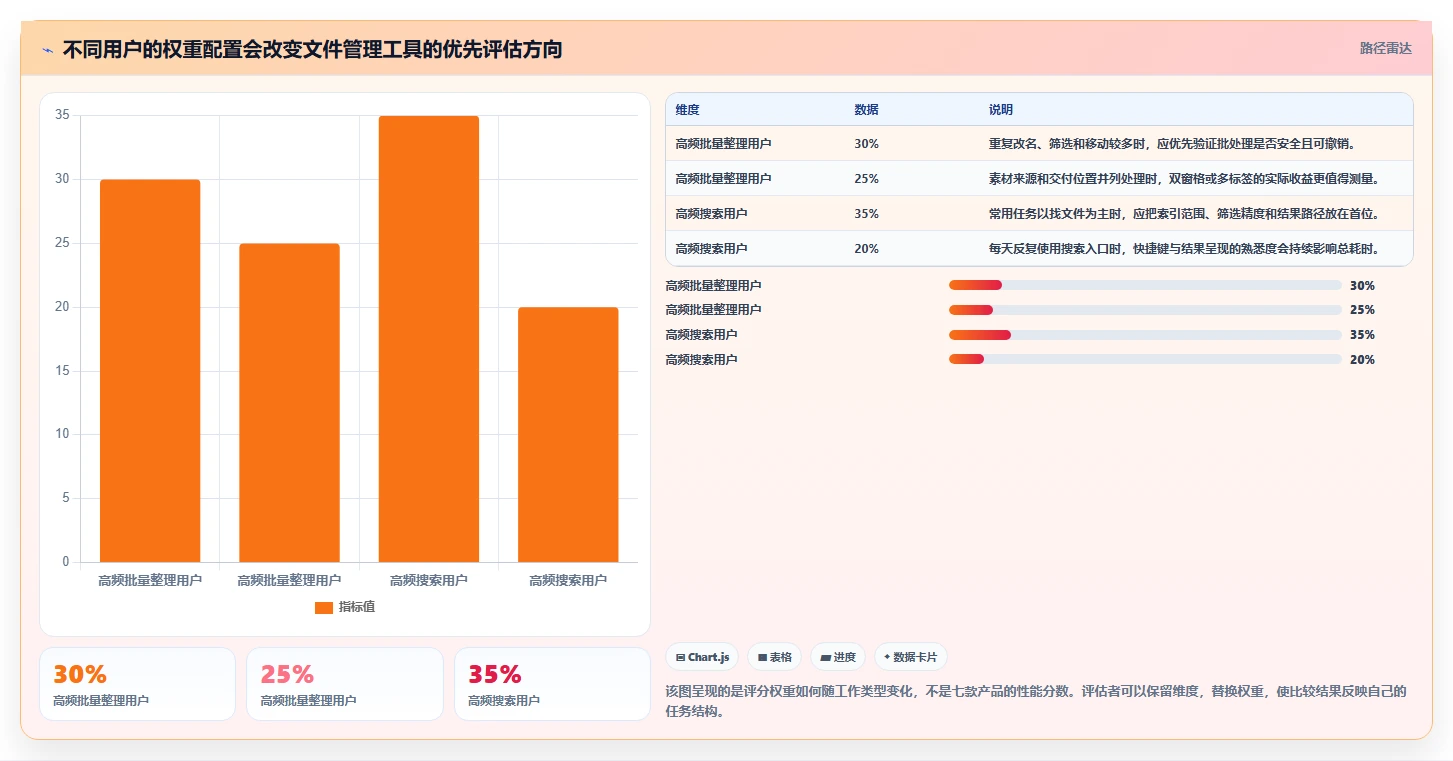Image resolution: width=1453 pixels, height=761 pixels.
Task: Click the progress bar labeled 20%
Action: (x=1145, y=360)
